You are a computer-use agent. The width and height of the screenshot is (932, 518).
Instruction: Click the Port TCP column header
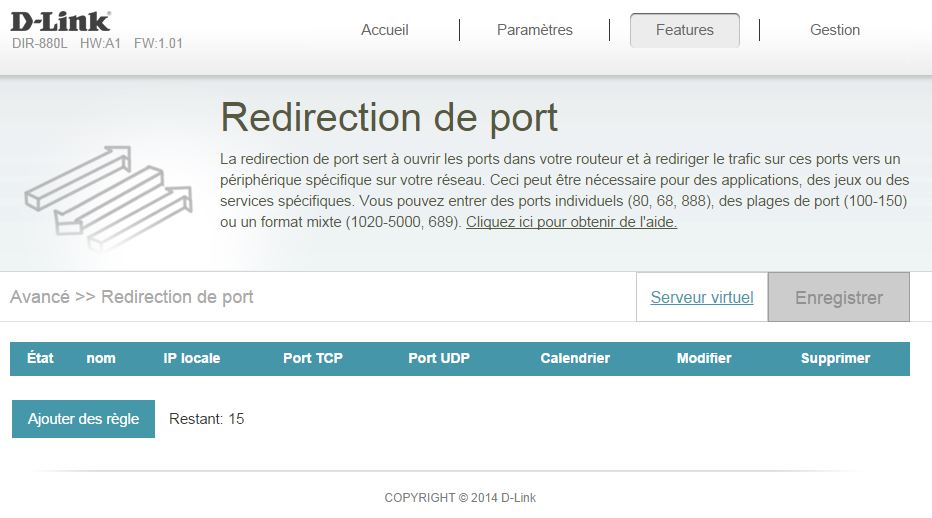click(313, 358)
